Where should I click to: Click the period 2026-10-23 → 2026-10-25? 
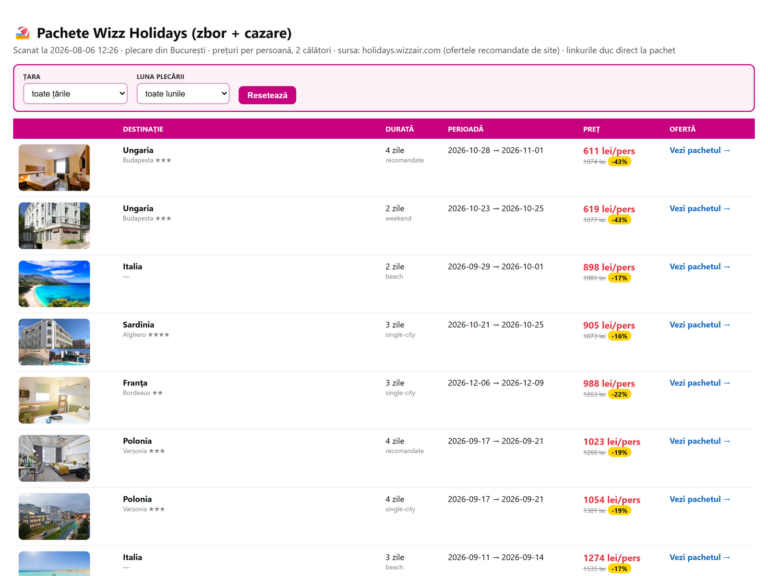point(495,209)
